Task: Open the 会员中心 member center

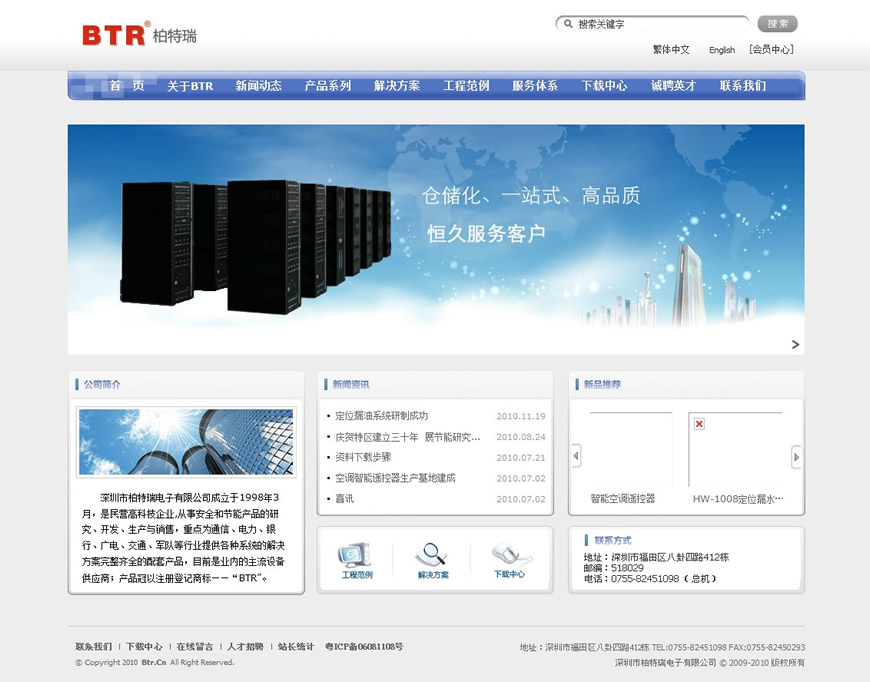Action: 771,49
